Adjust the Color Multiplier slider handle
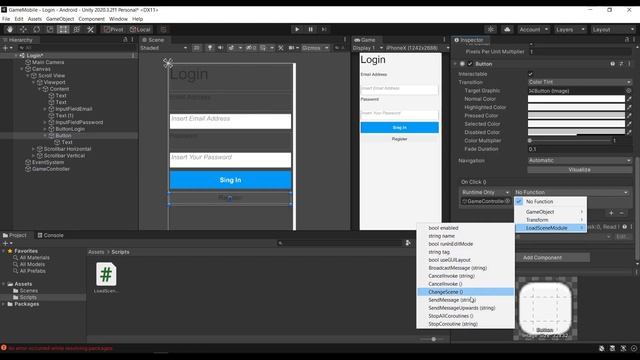The height and width of the screenshot is (360, 640). pos(530,140)
